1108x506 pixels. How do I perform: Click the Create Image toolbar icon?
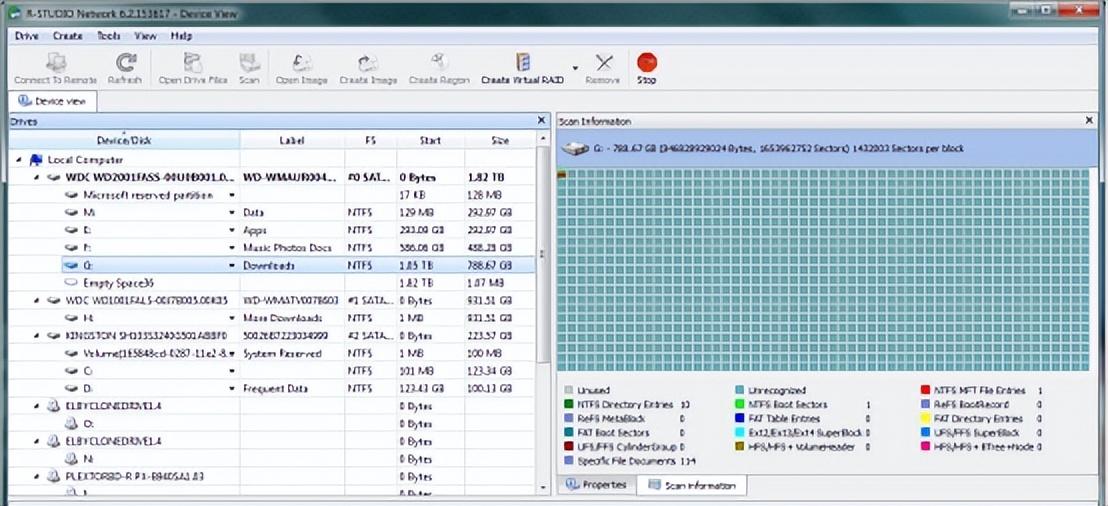click(x=368, y=62)
